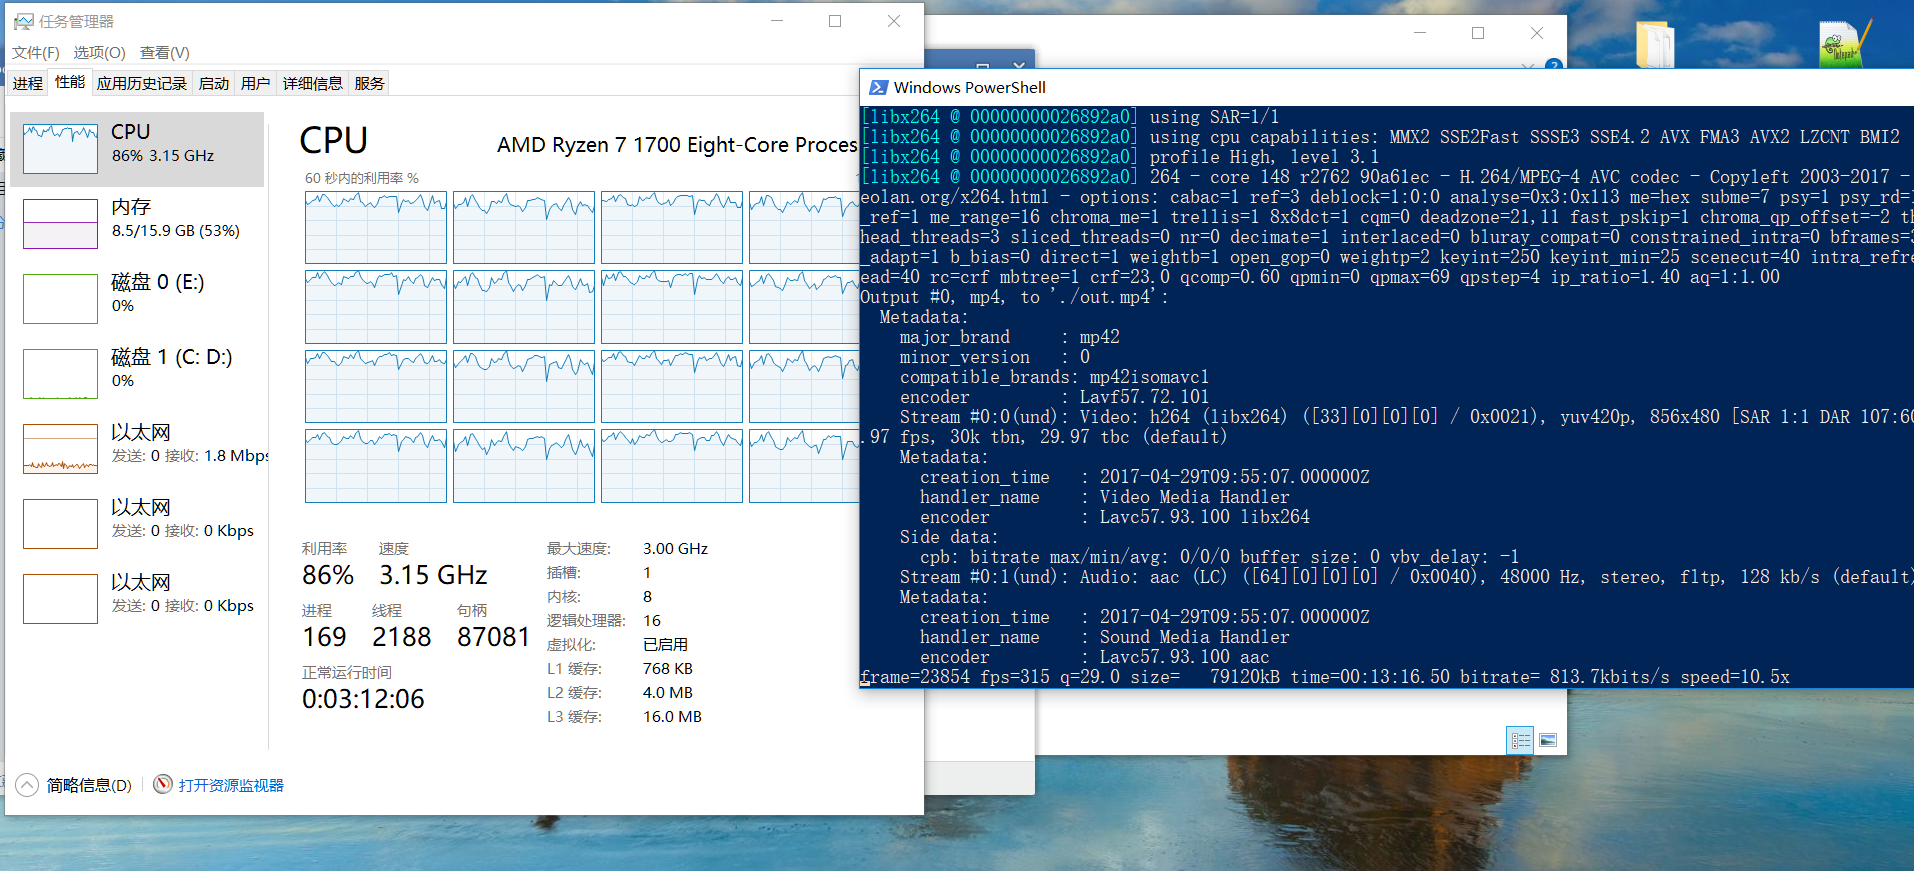
Task: Click the AMD Ryzen 7 1700 processor name
Action: point(677,145)
